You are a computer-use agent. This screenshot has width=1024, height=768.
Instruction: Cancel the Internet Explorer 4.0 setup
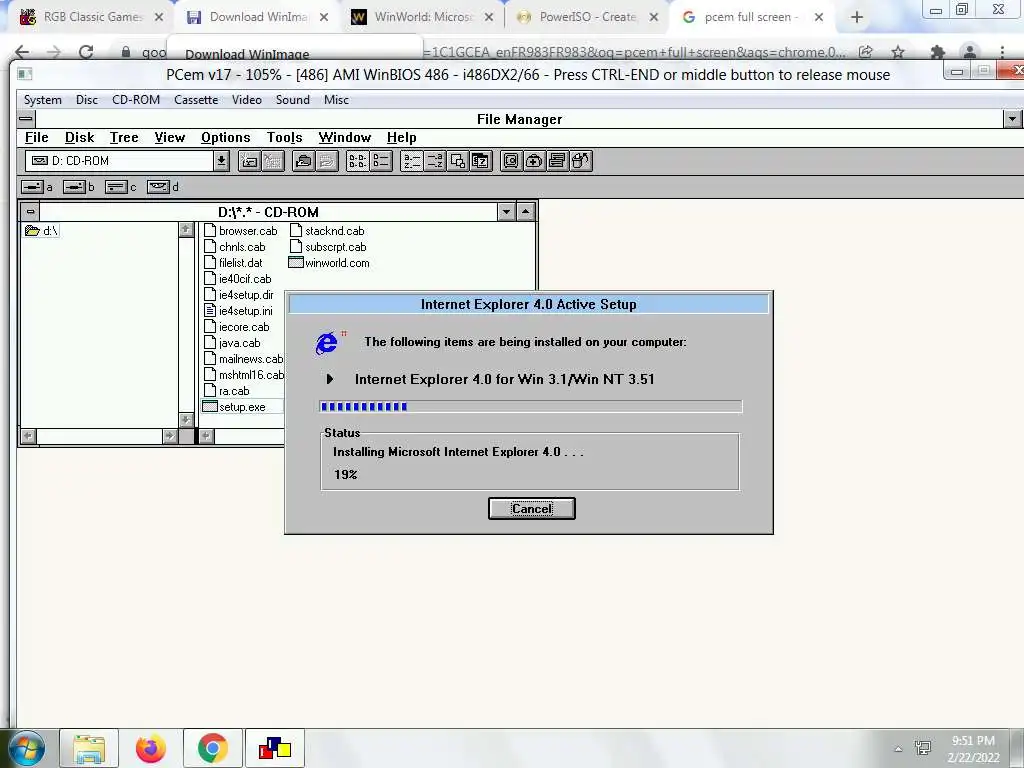pos(532,509)
